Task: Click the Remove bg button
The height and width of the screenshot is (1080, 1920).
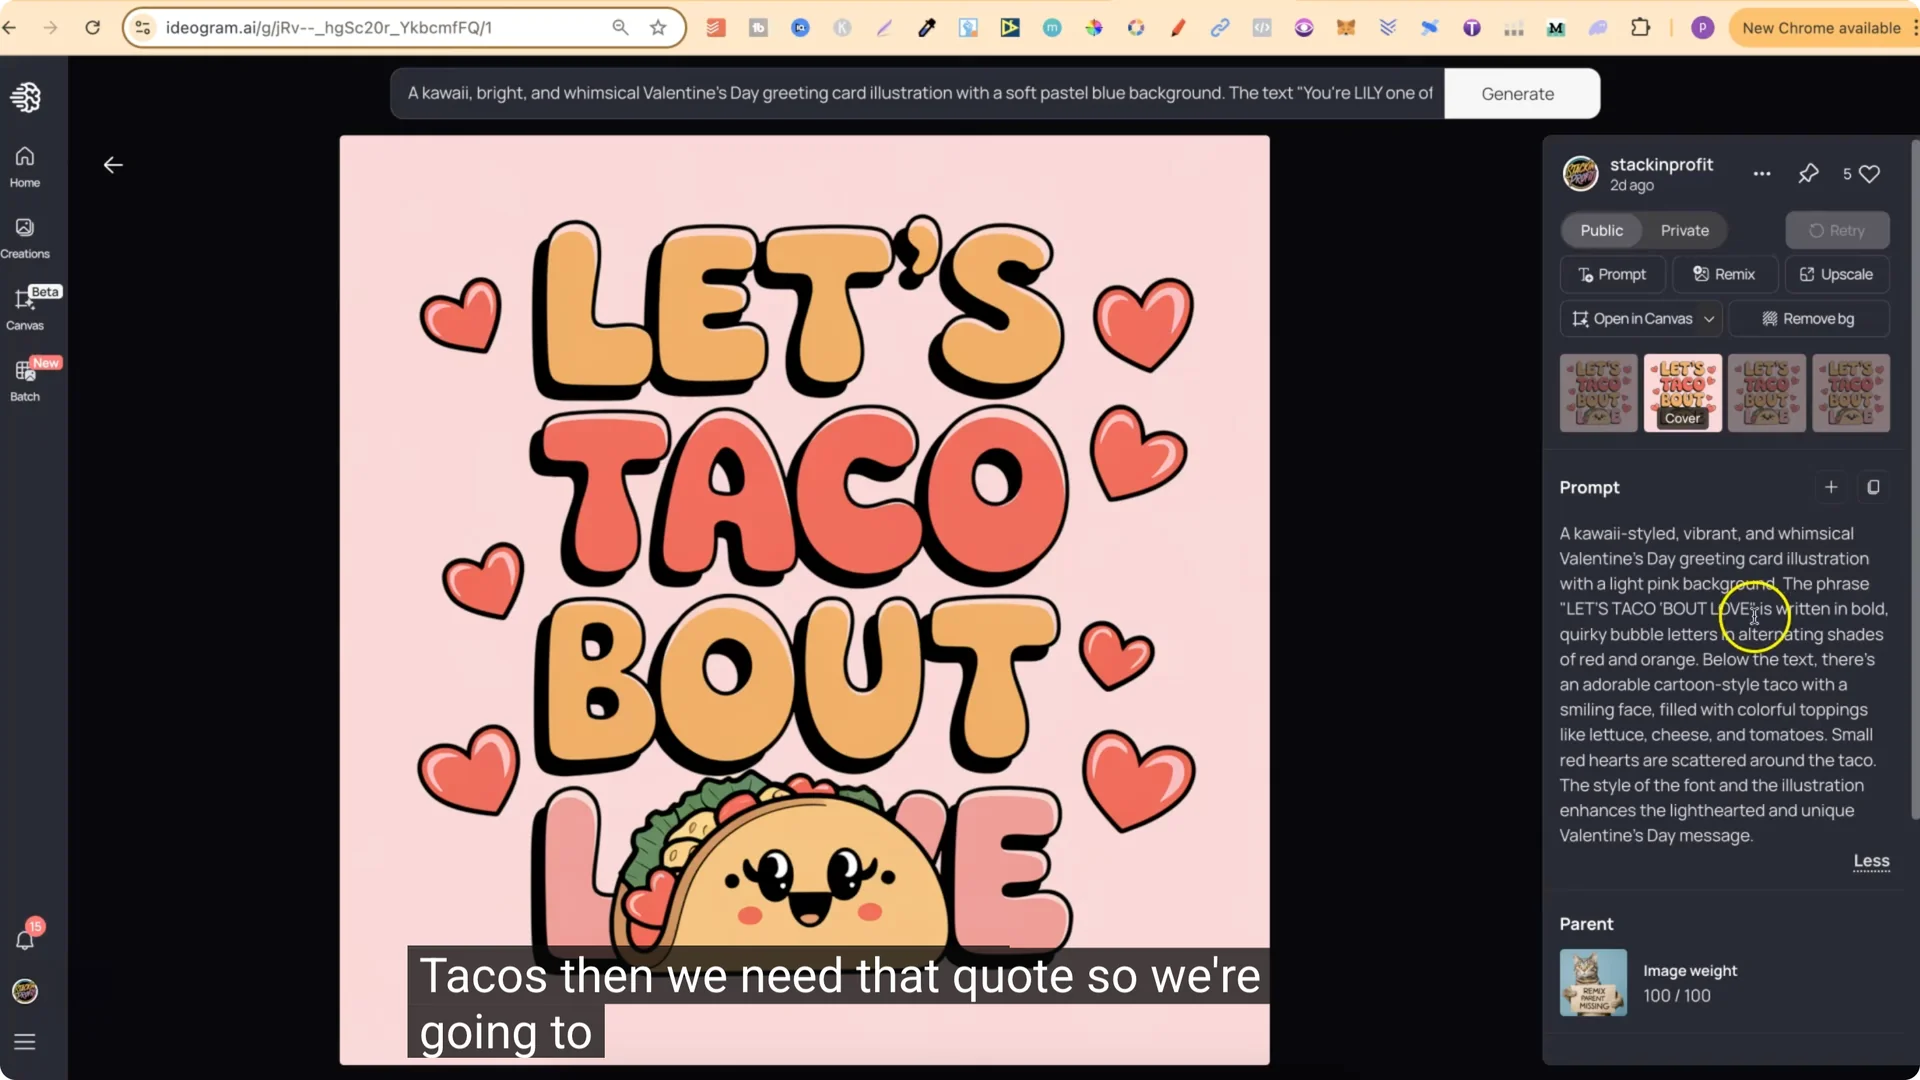Action: 1810,318
